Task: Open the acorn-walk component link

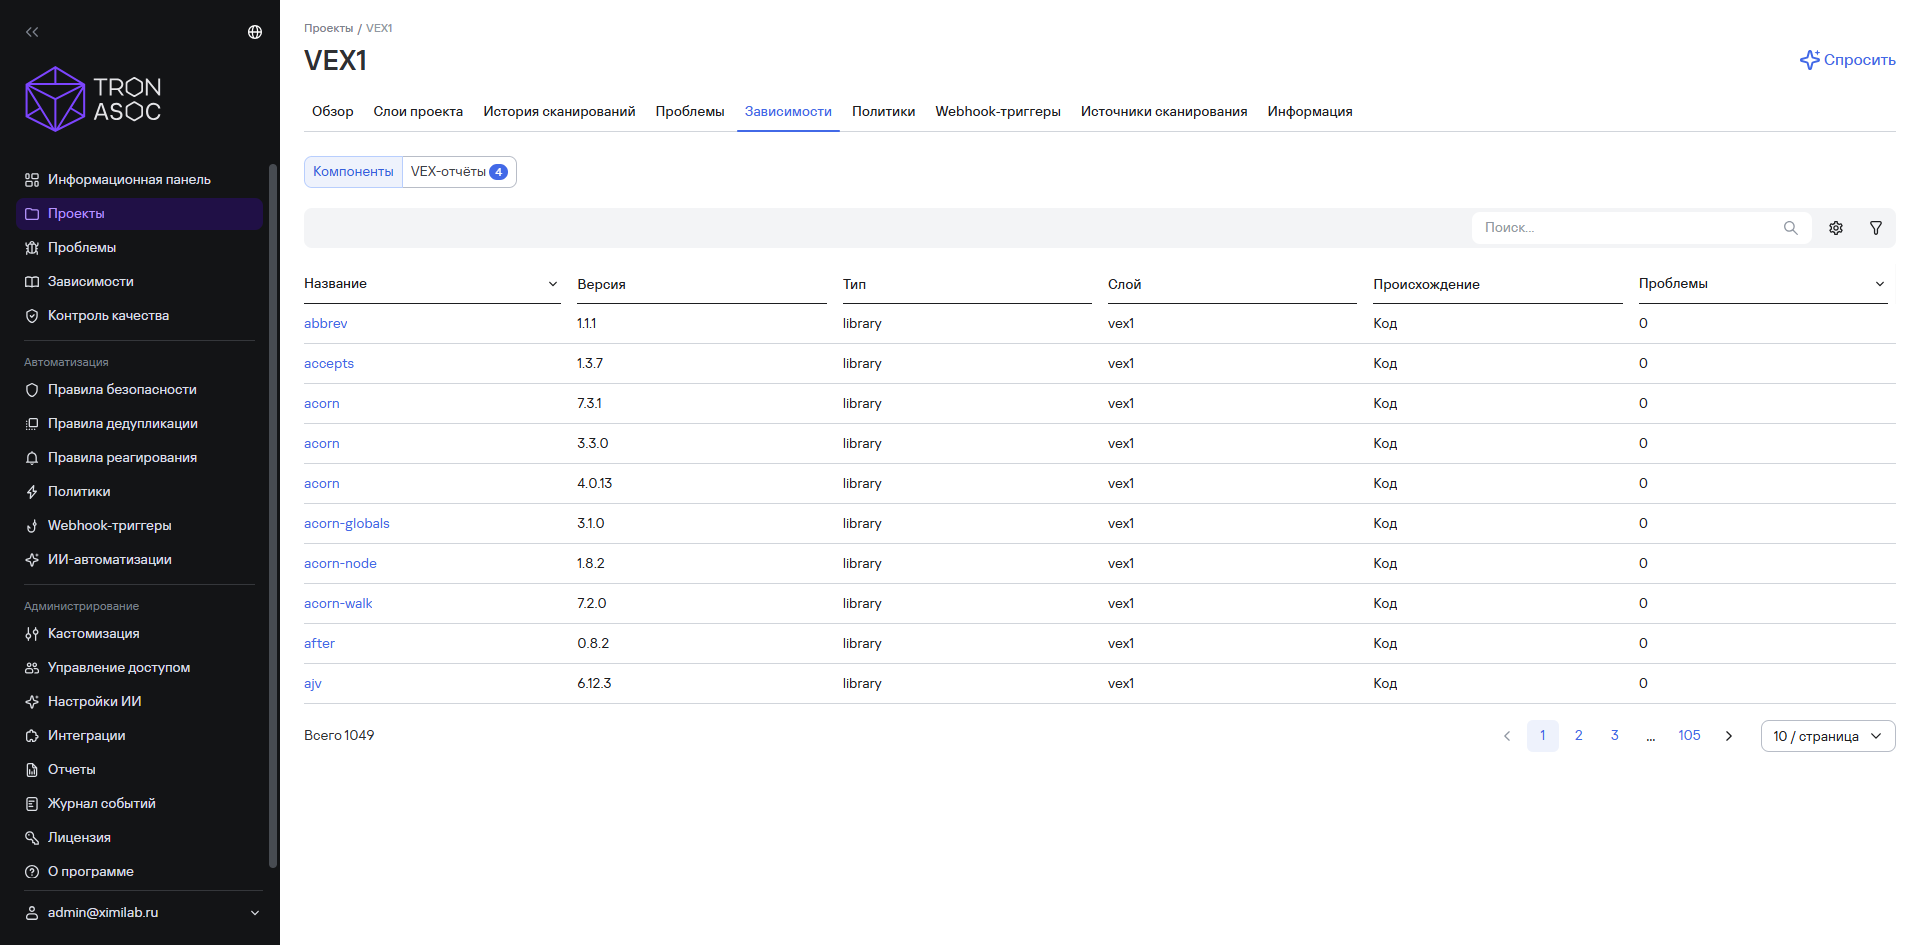Action: click(338, 604)
